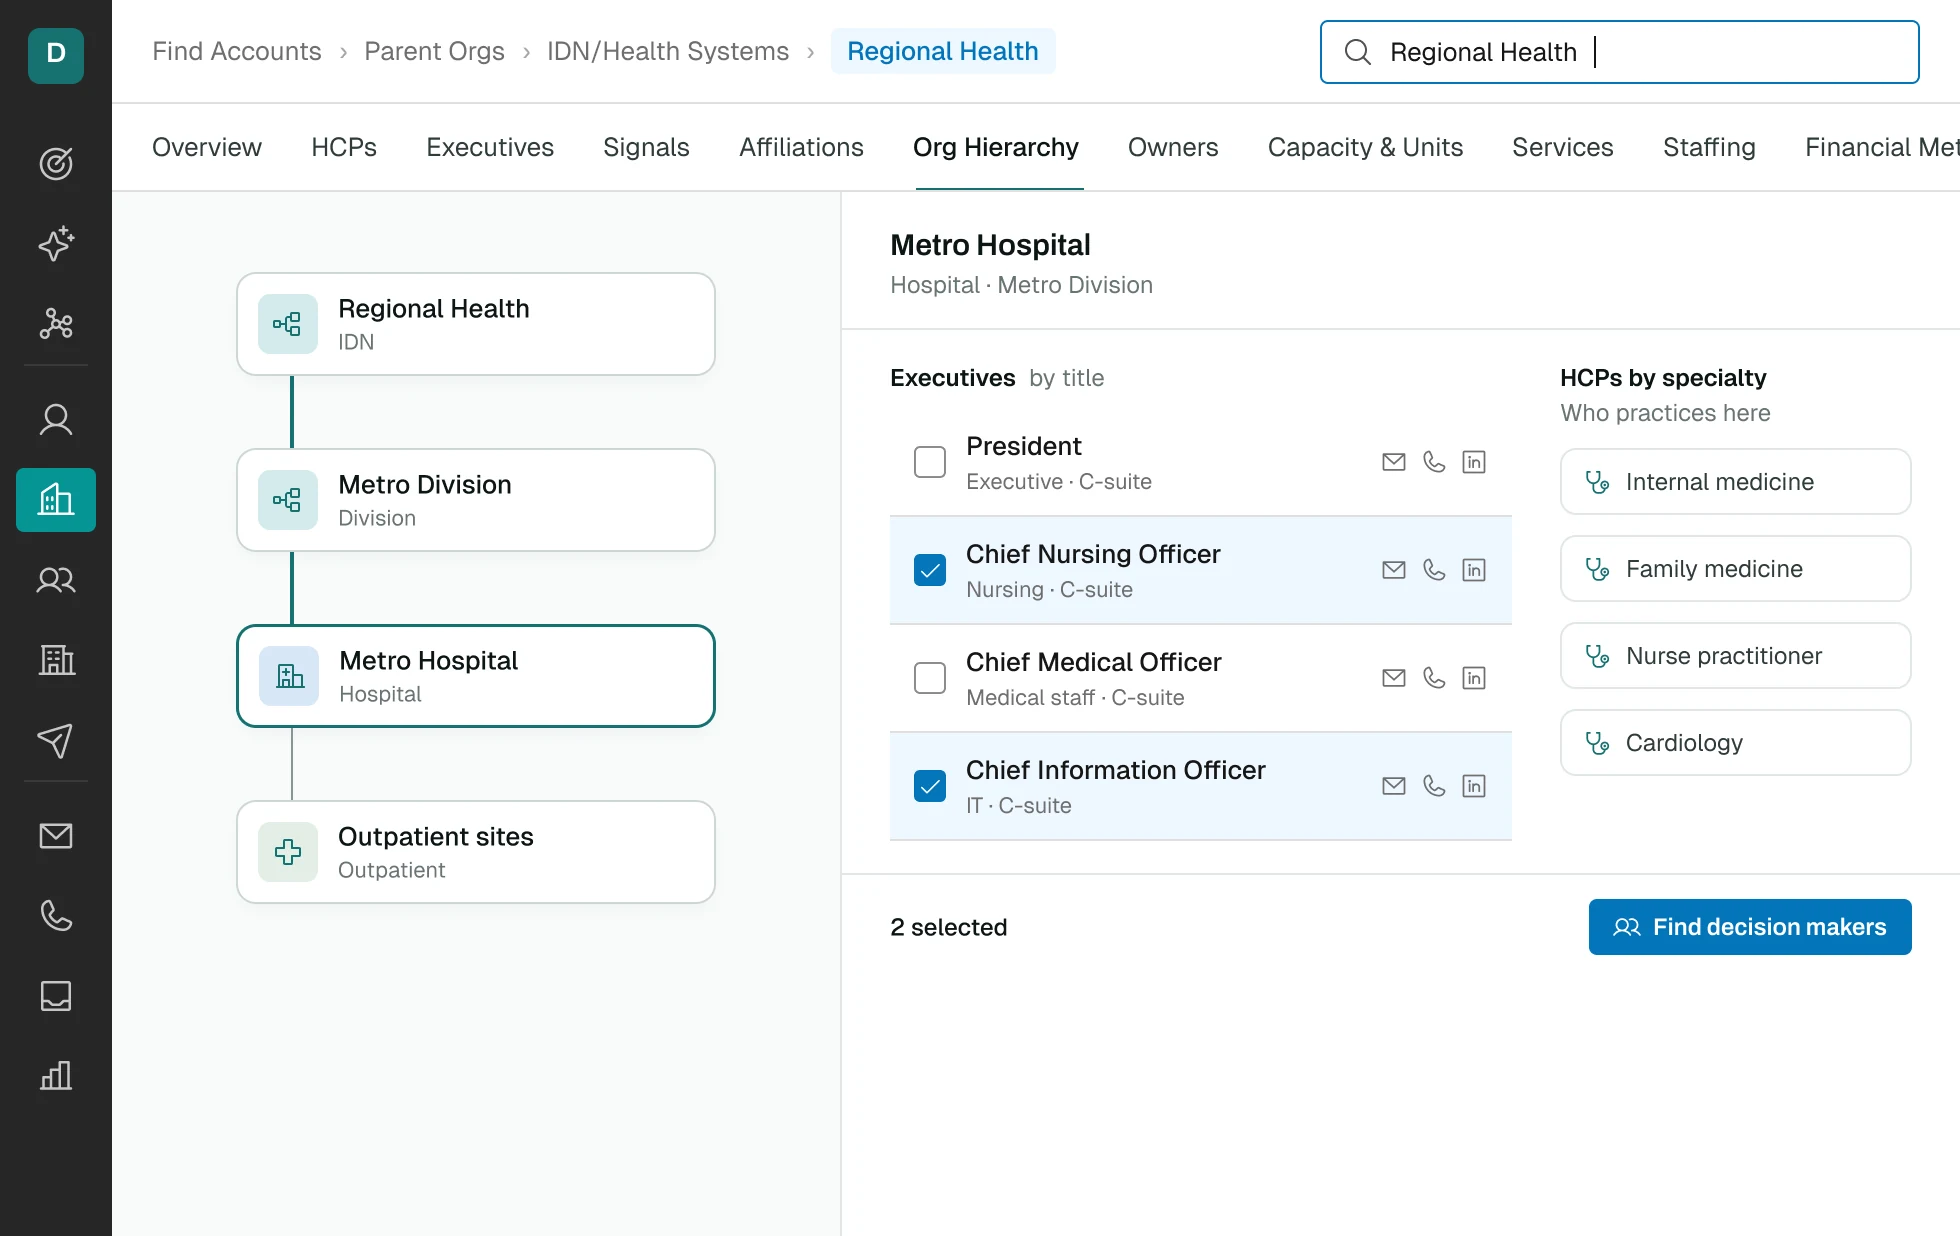The image size is (1960, 1236).
Task: Click the email icon for President
Action: tap(1394, 462)
